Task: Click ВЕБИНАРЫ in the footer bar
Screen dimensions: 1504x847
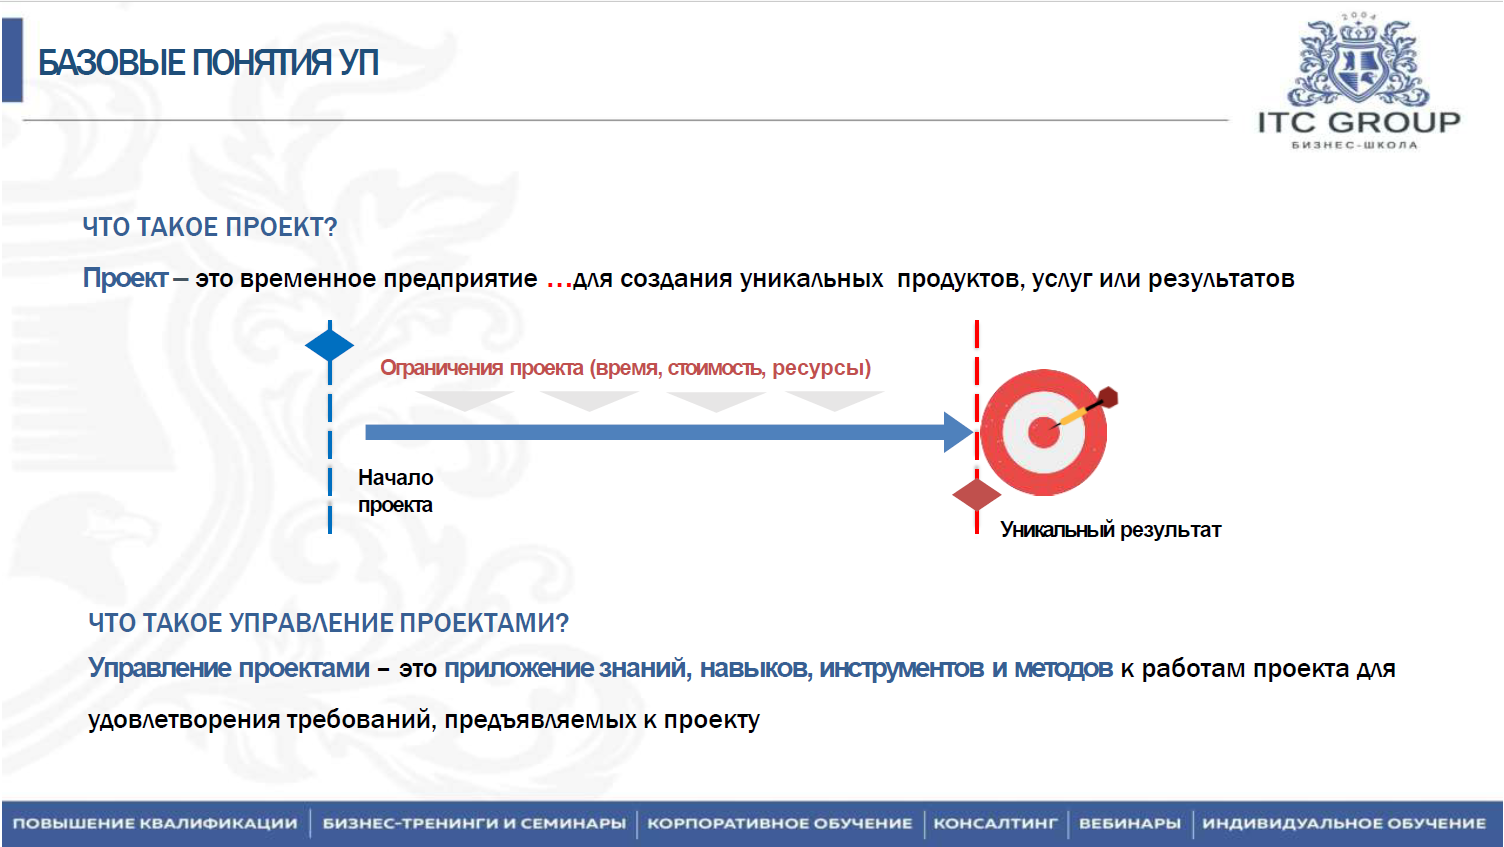Action: (x=1130, y=823)
